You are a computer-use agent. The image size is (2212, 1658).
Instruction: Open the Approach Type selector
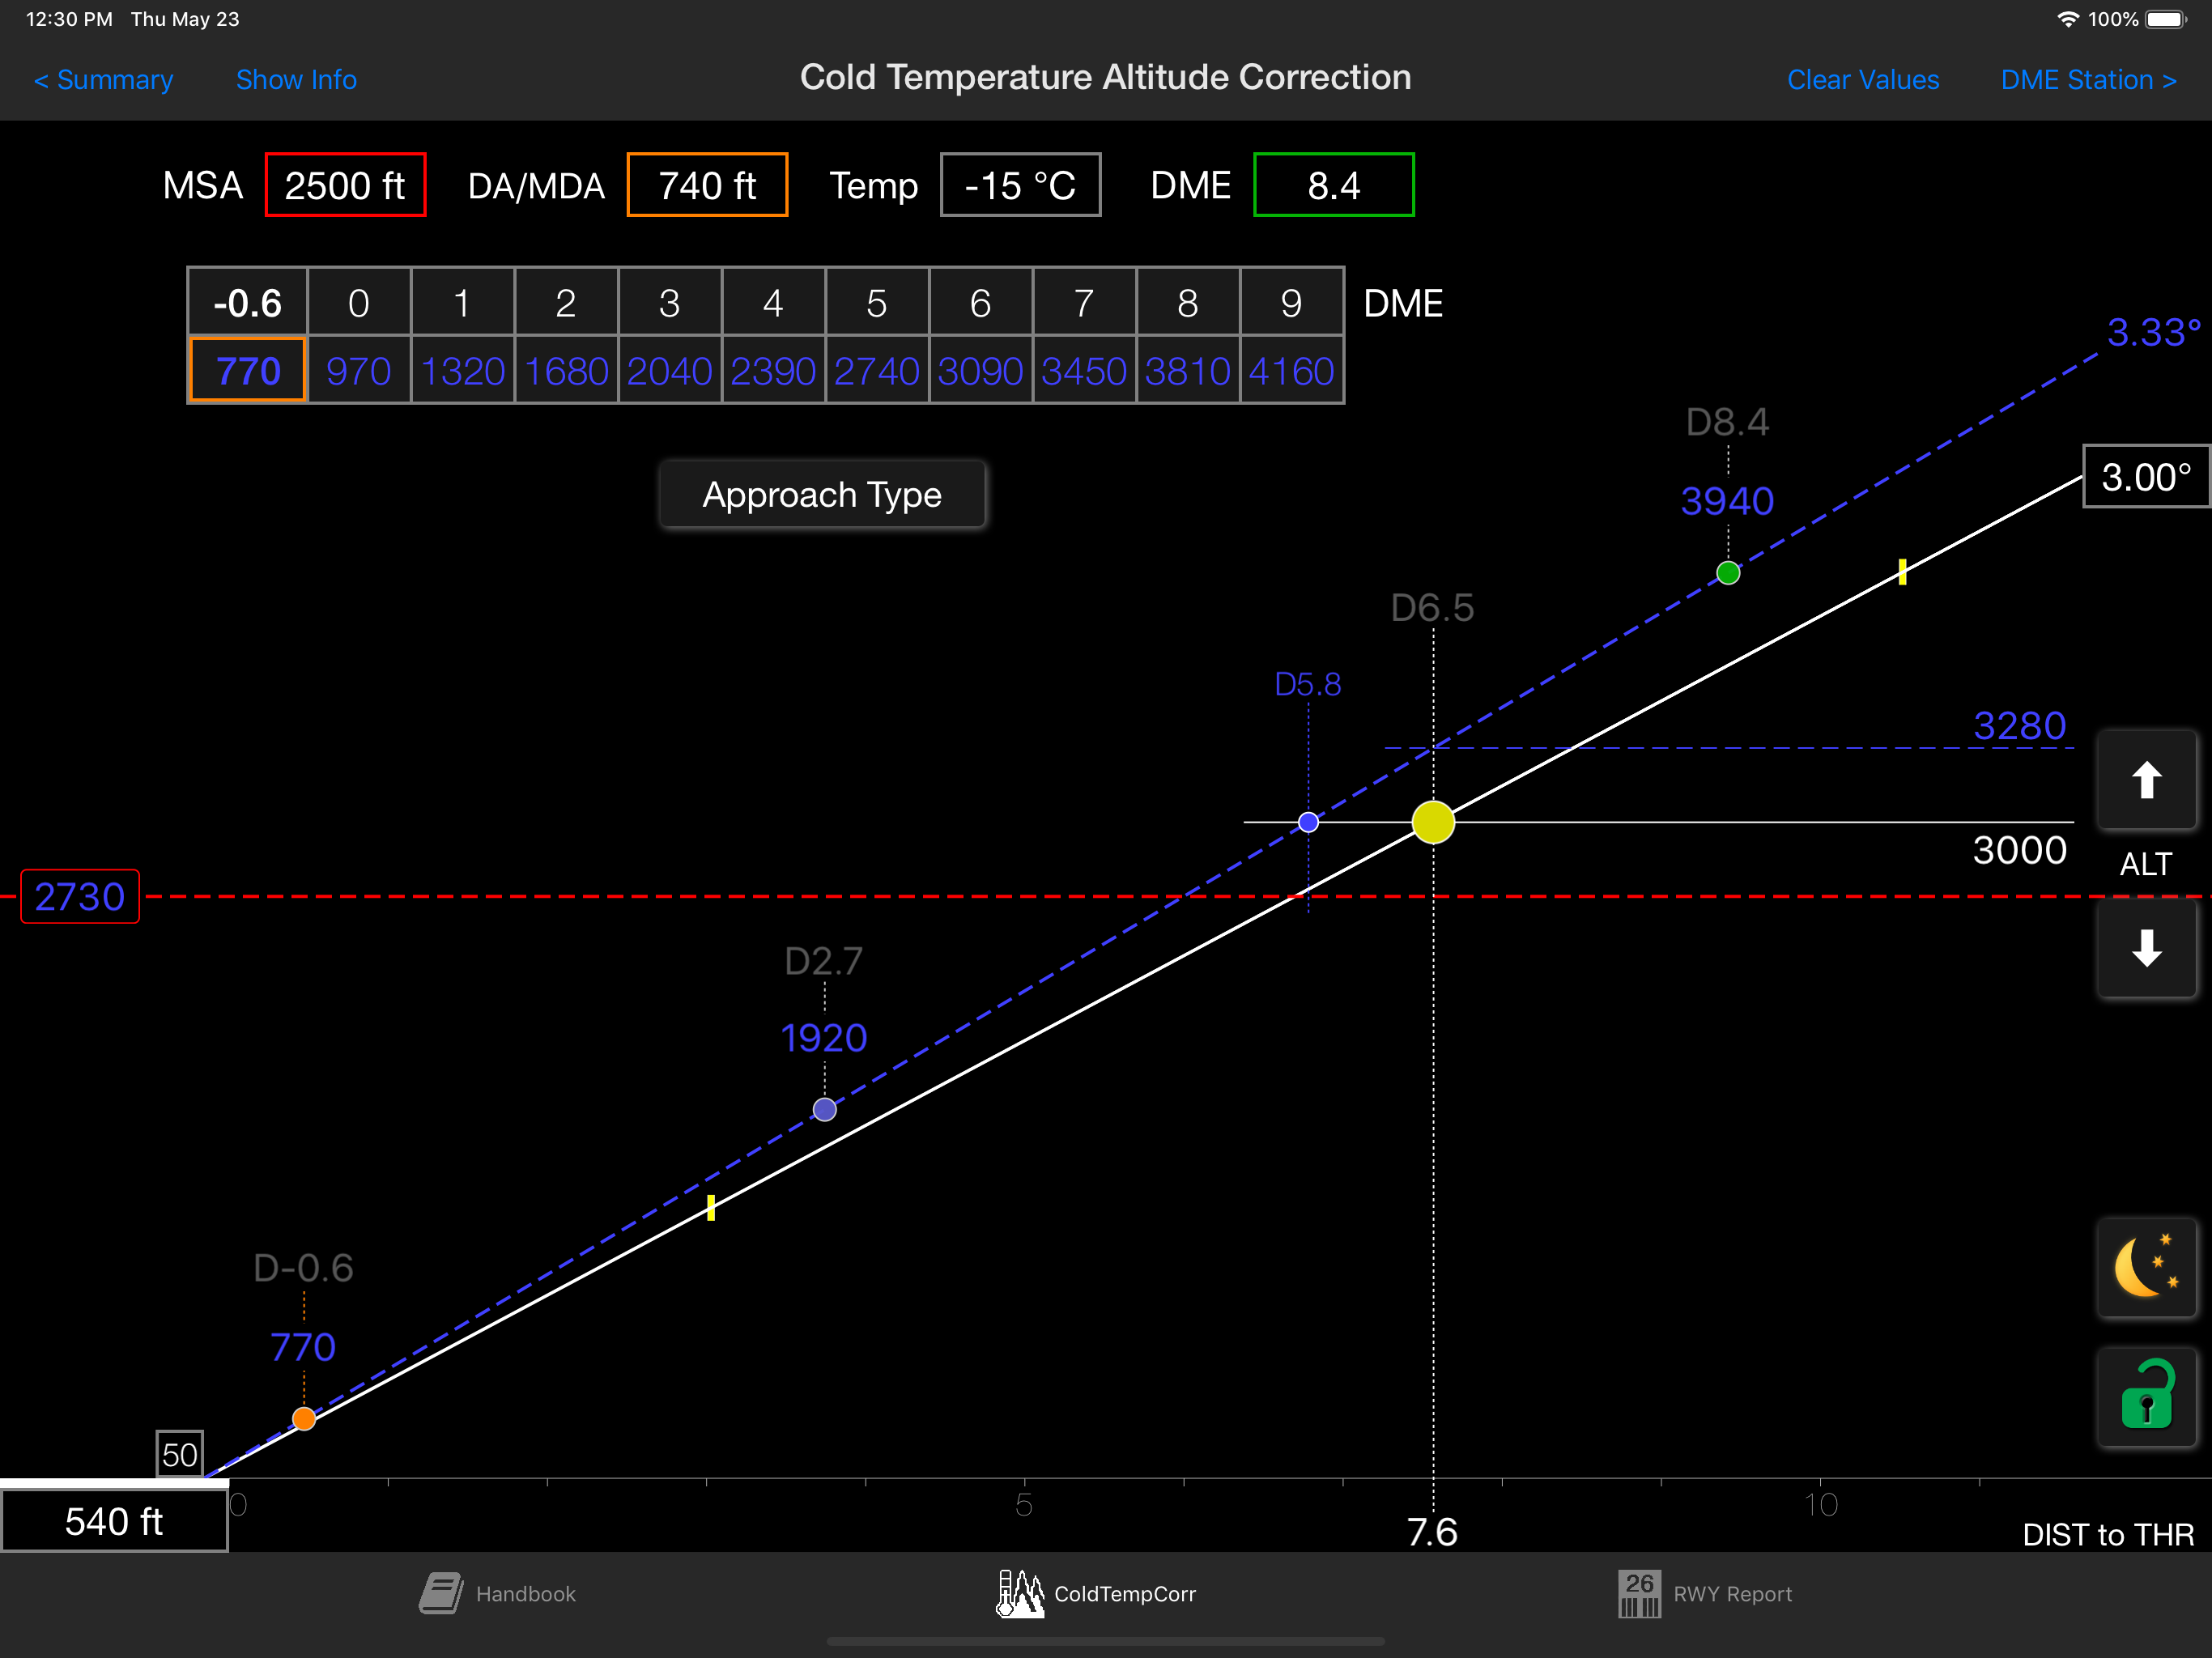pos(822,495)
